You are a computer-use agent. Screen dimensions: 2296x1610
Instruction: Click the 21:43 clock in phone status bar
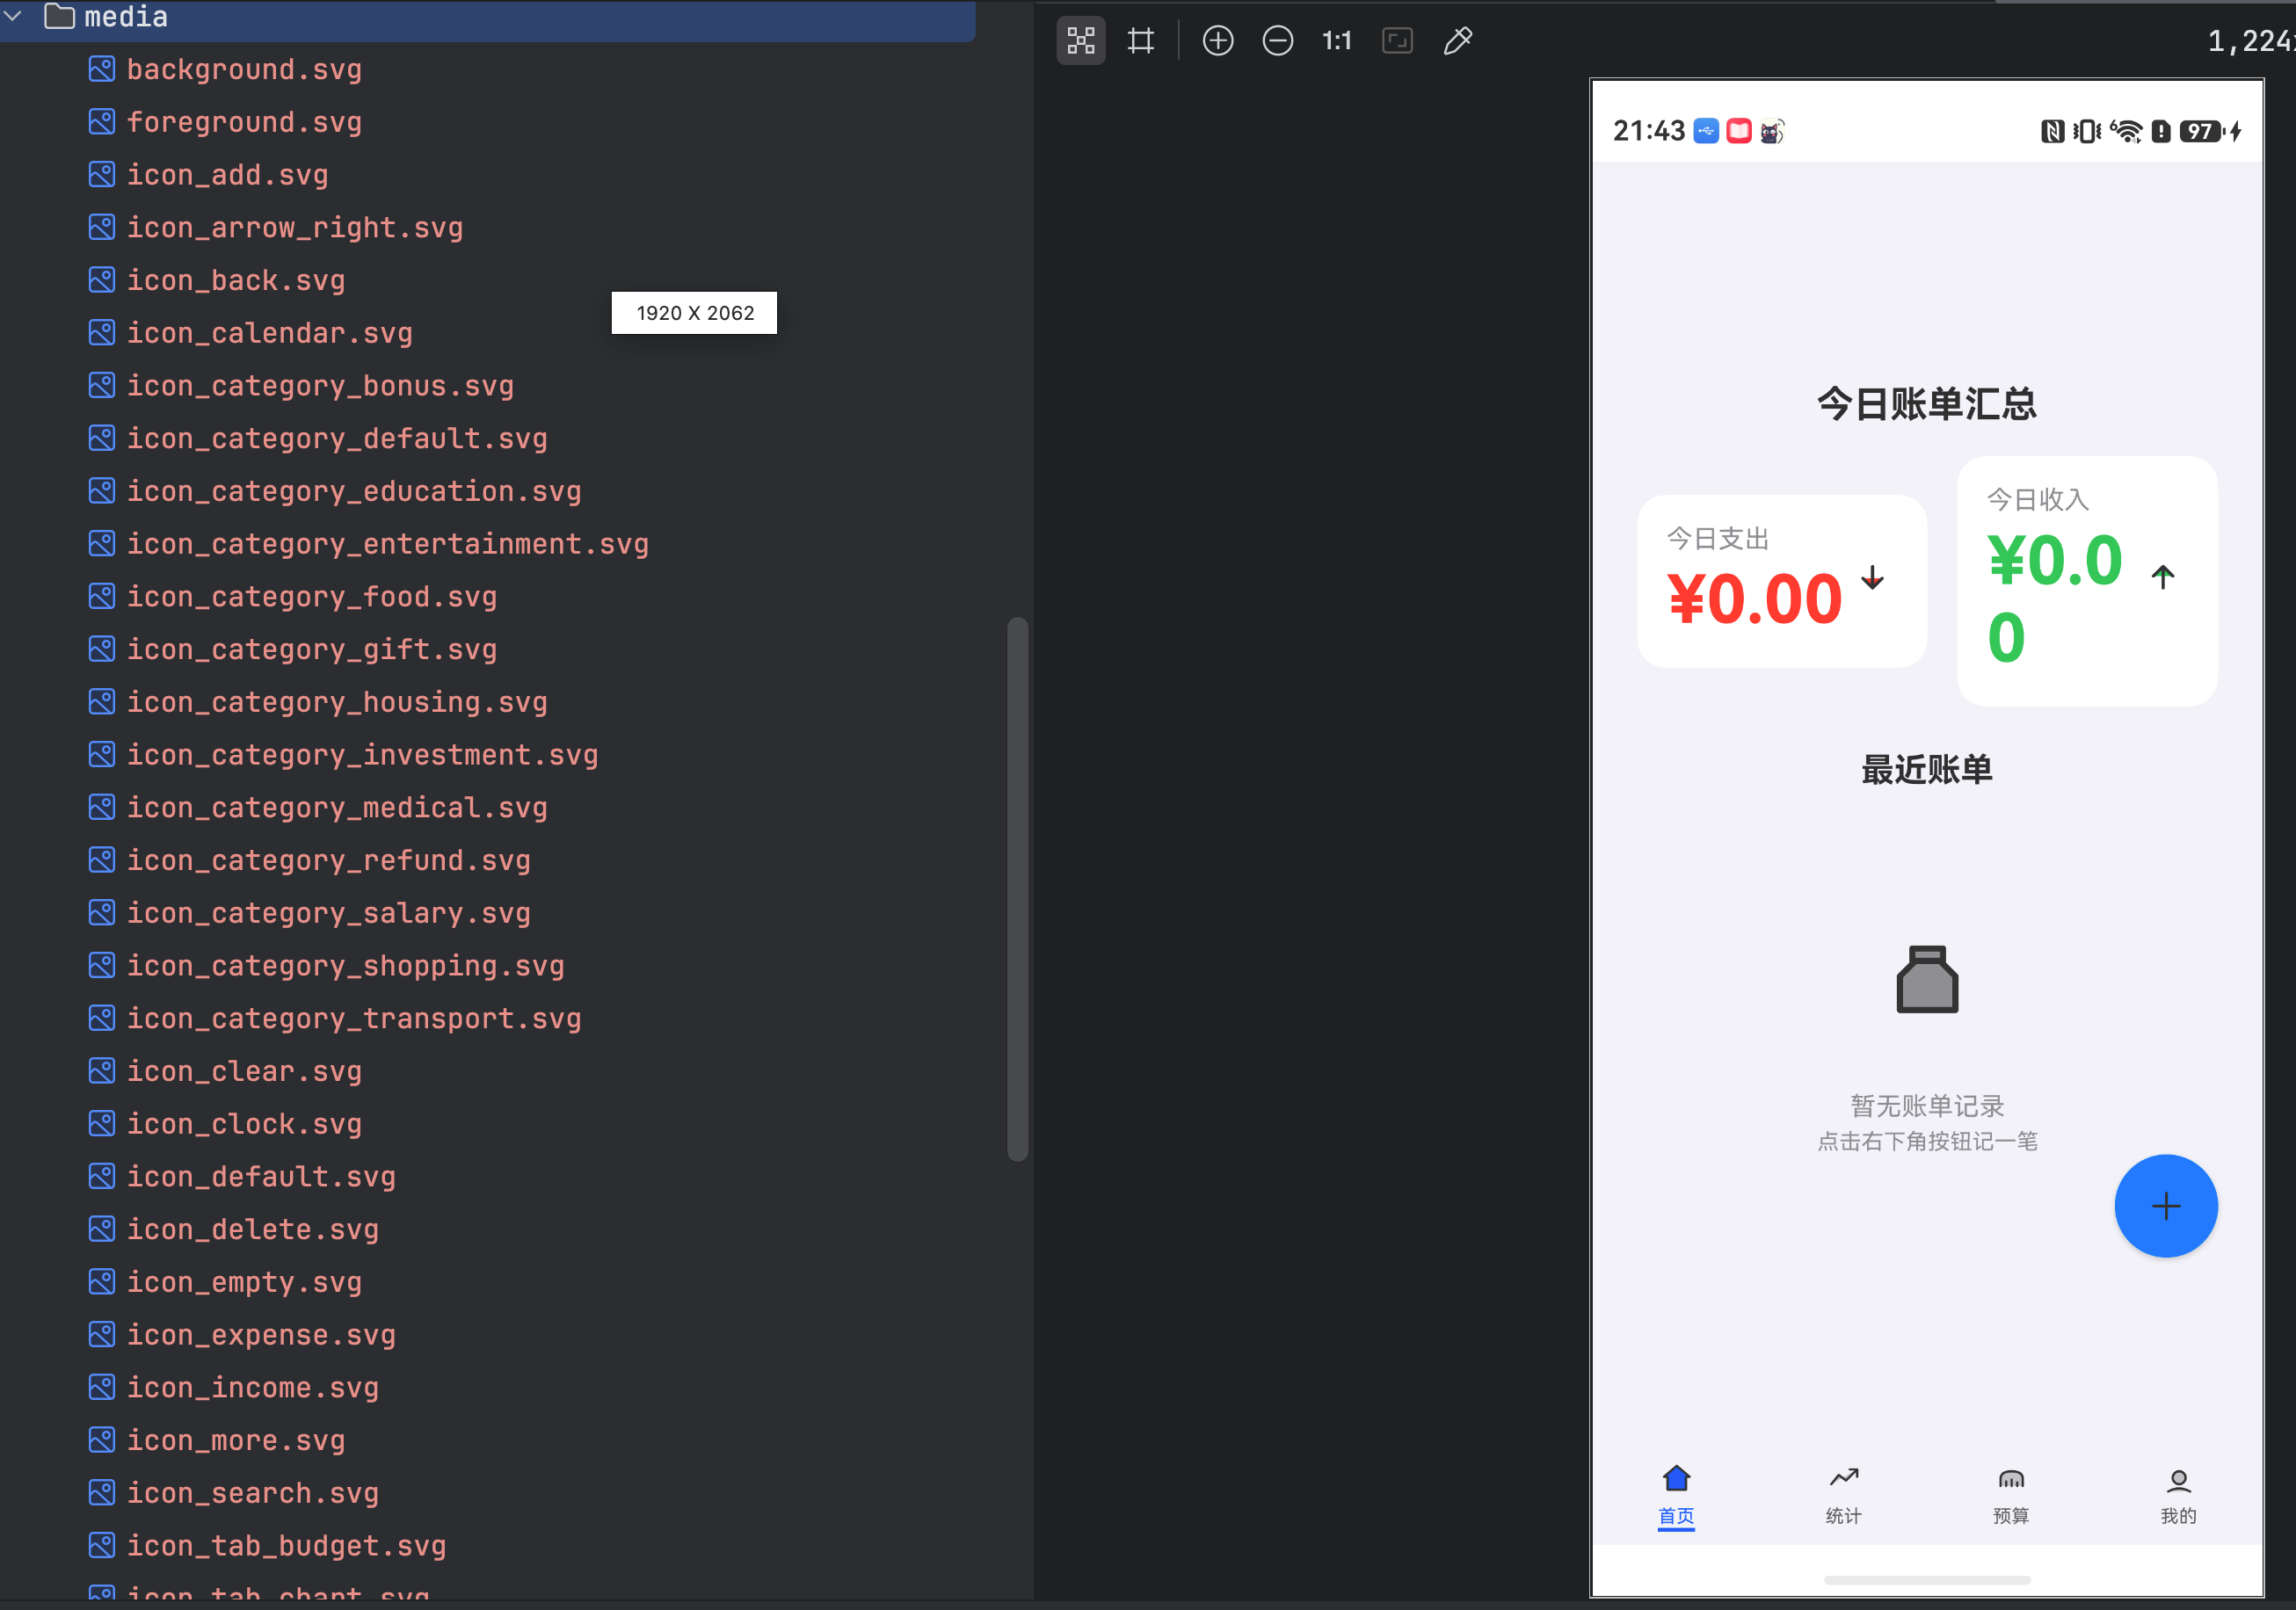(1649, 131)
